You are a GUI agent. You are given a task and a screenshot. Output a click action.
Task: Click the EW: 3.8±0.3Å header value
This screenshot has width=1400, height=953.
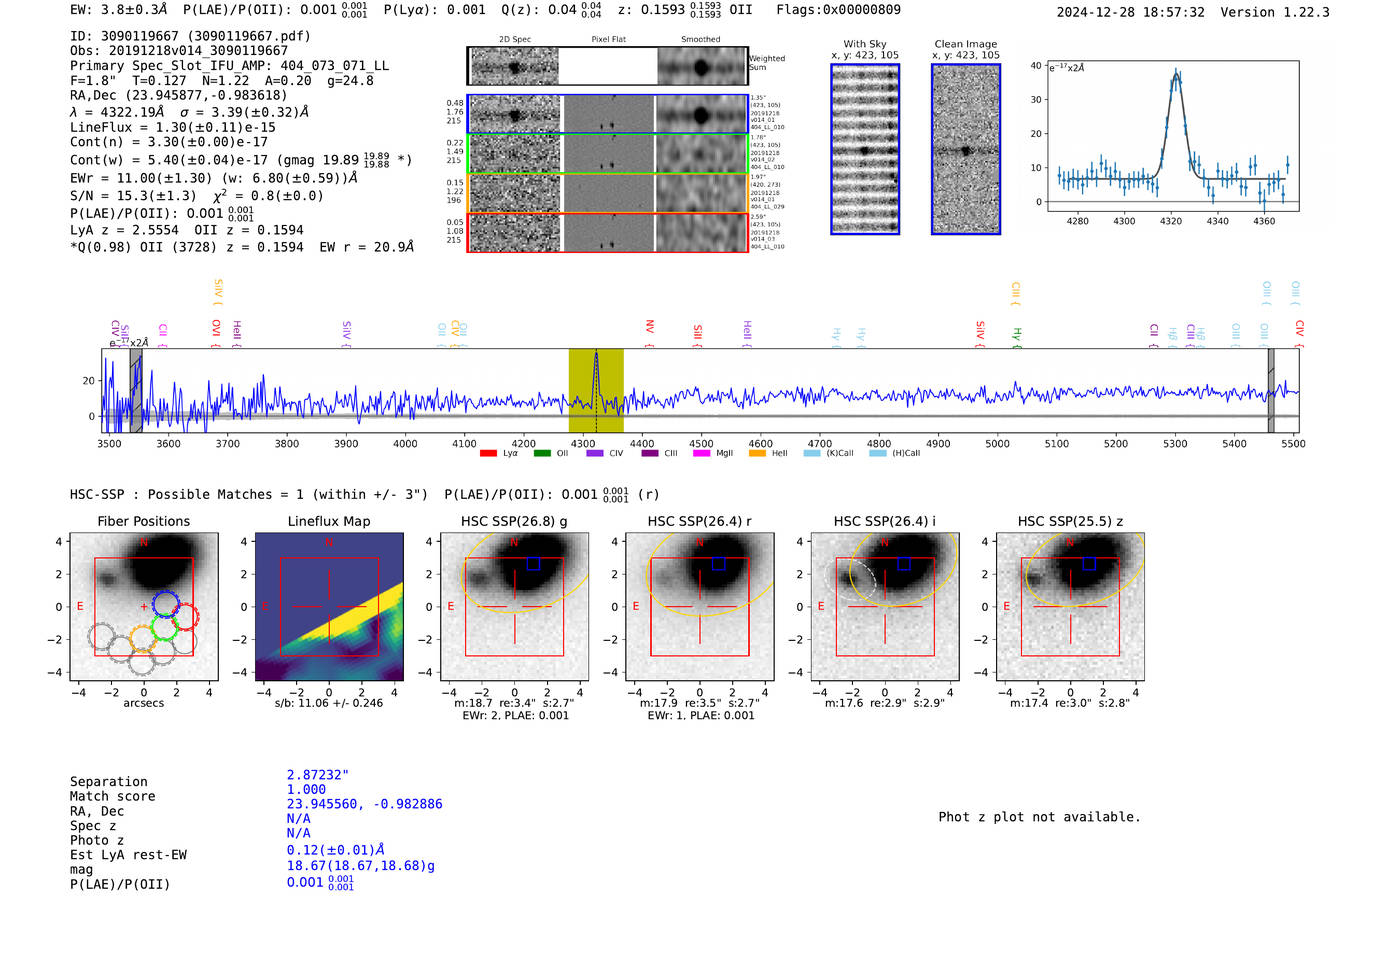point(119,10)
